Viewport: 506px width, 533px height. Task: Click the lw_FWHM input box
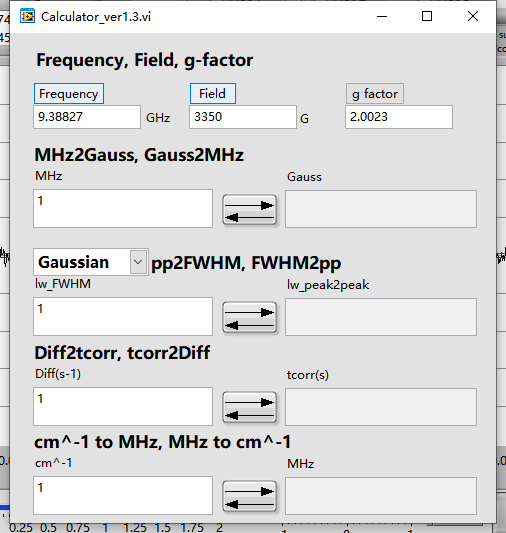pyautogui.click(x=123, y=316)
